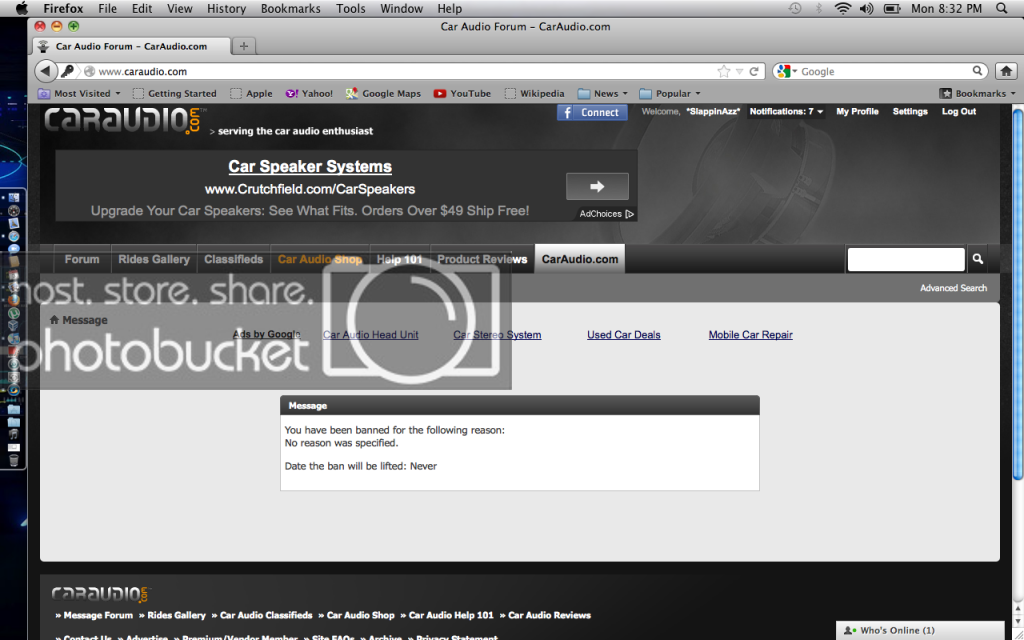This screenshot has width=1024, height=640.
Task: Click the Log Out link
Action: point(959,112)
